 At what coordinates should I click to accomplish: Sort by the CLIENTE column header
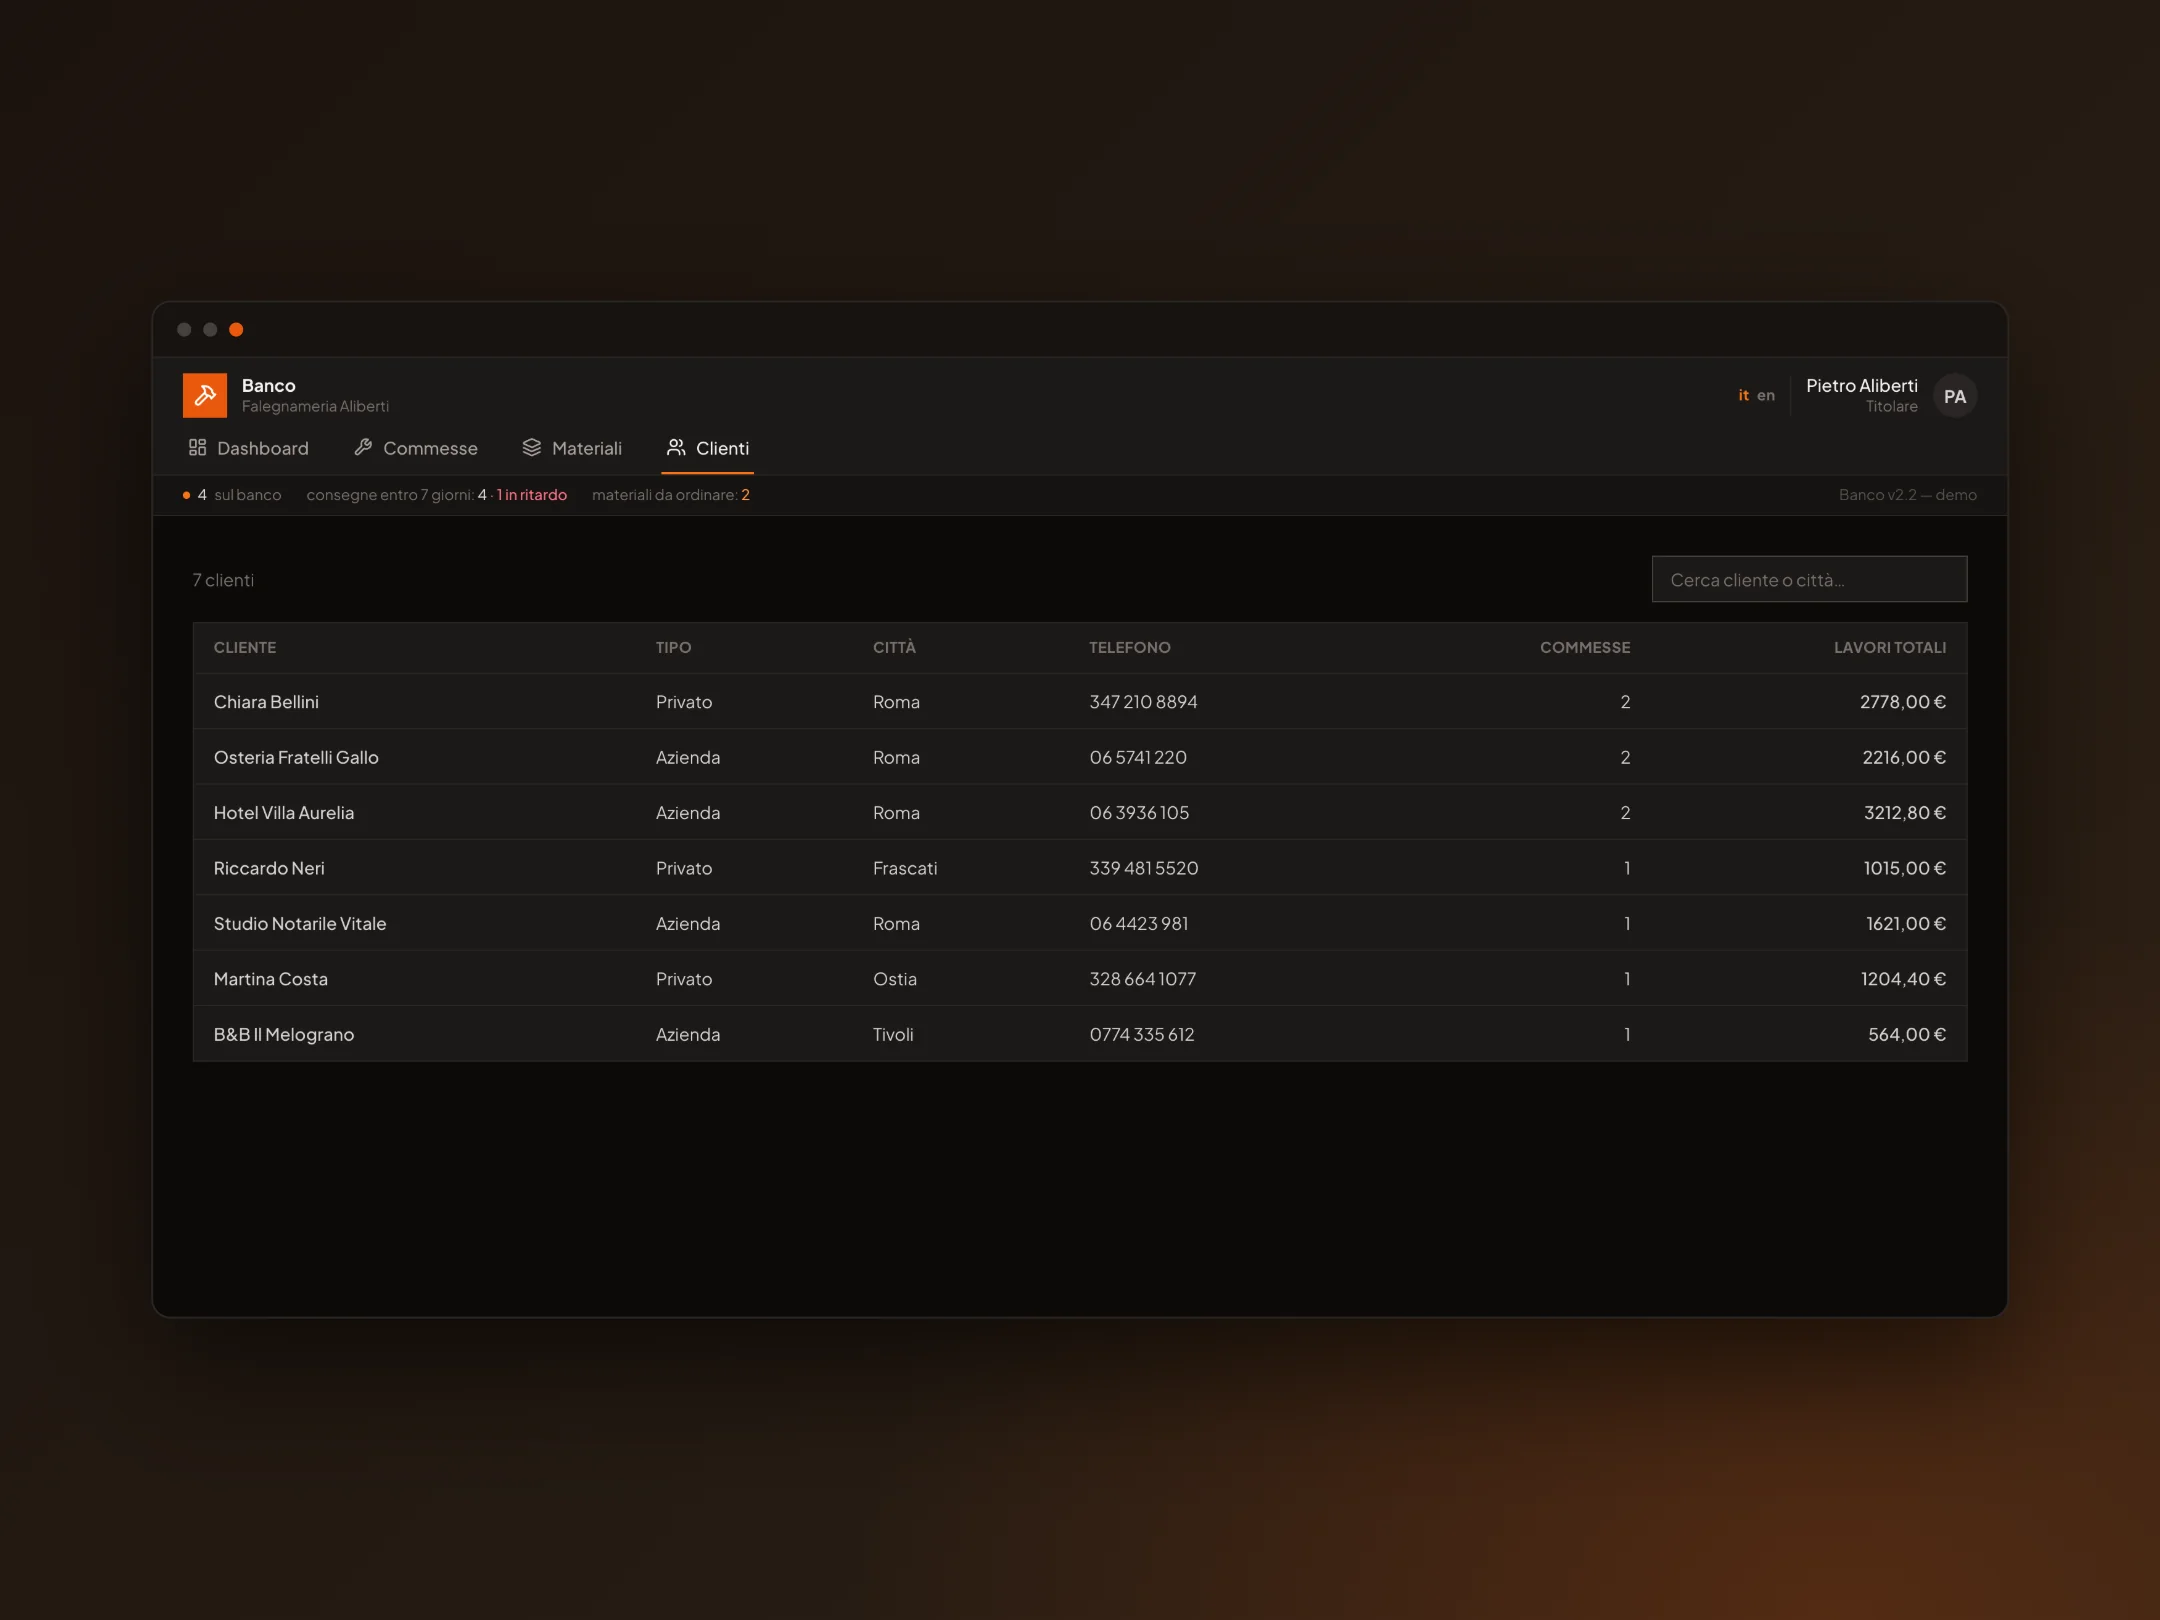point(245,648)
